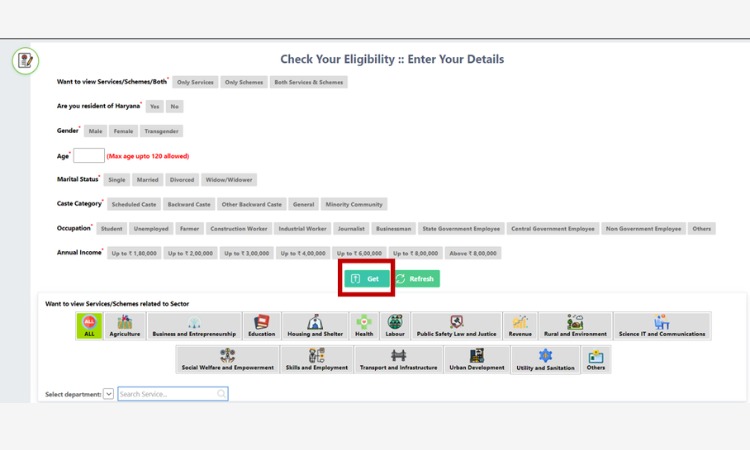Viewport: 750px width, 450px height.
Task: Select Backward Caste category
Action: coord(189,204)
